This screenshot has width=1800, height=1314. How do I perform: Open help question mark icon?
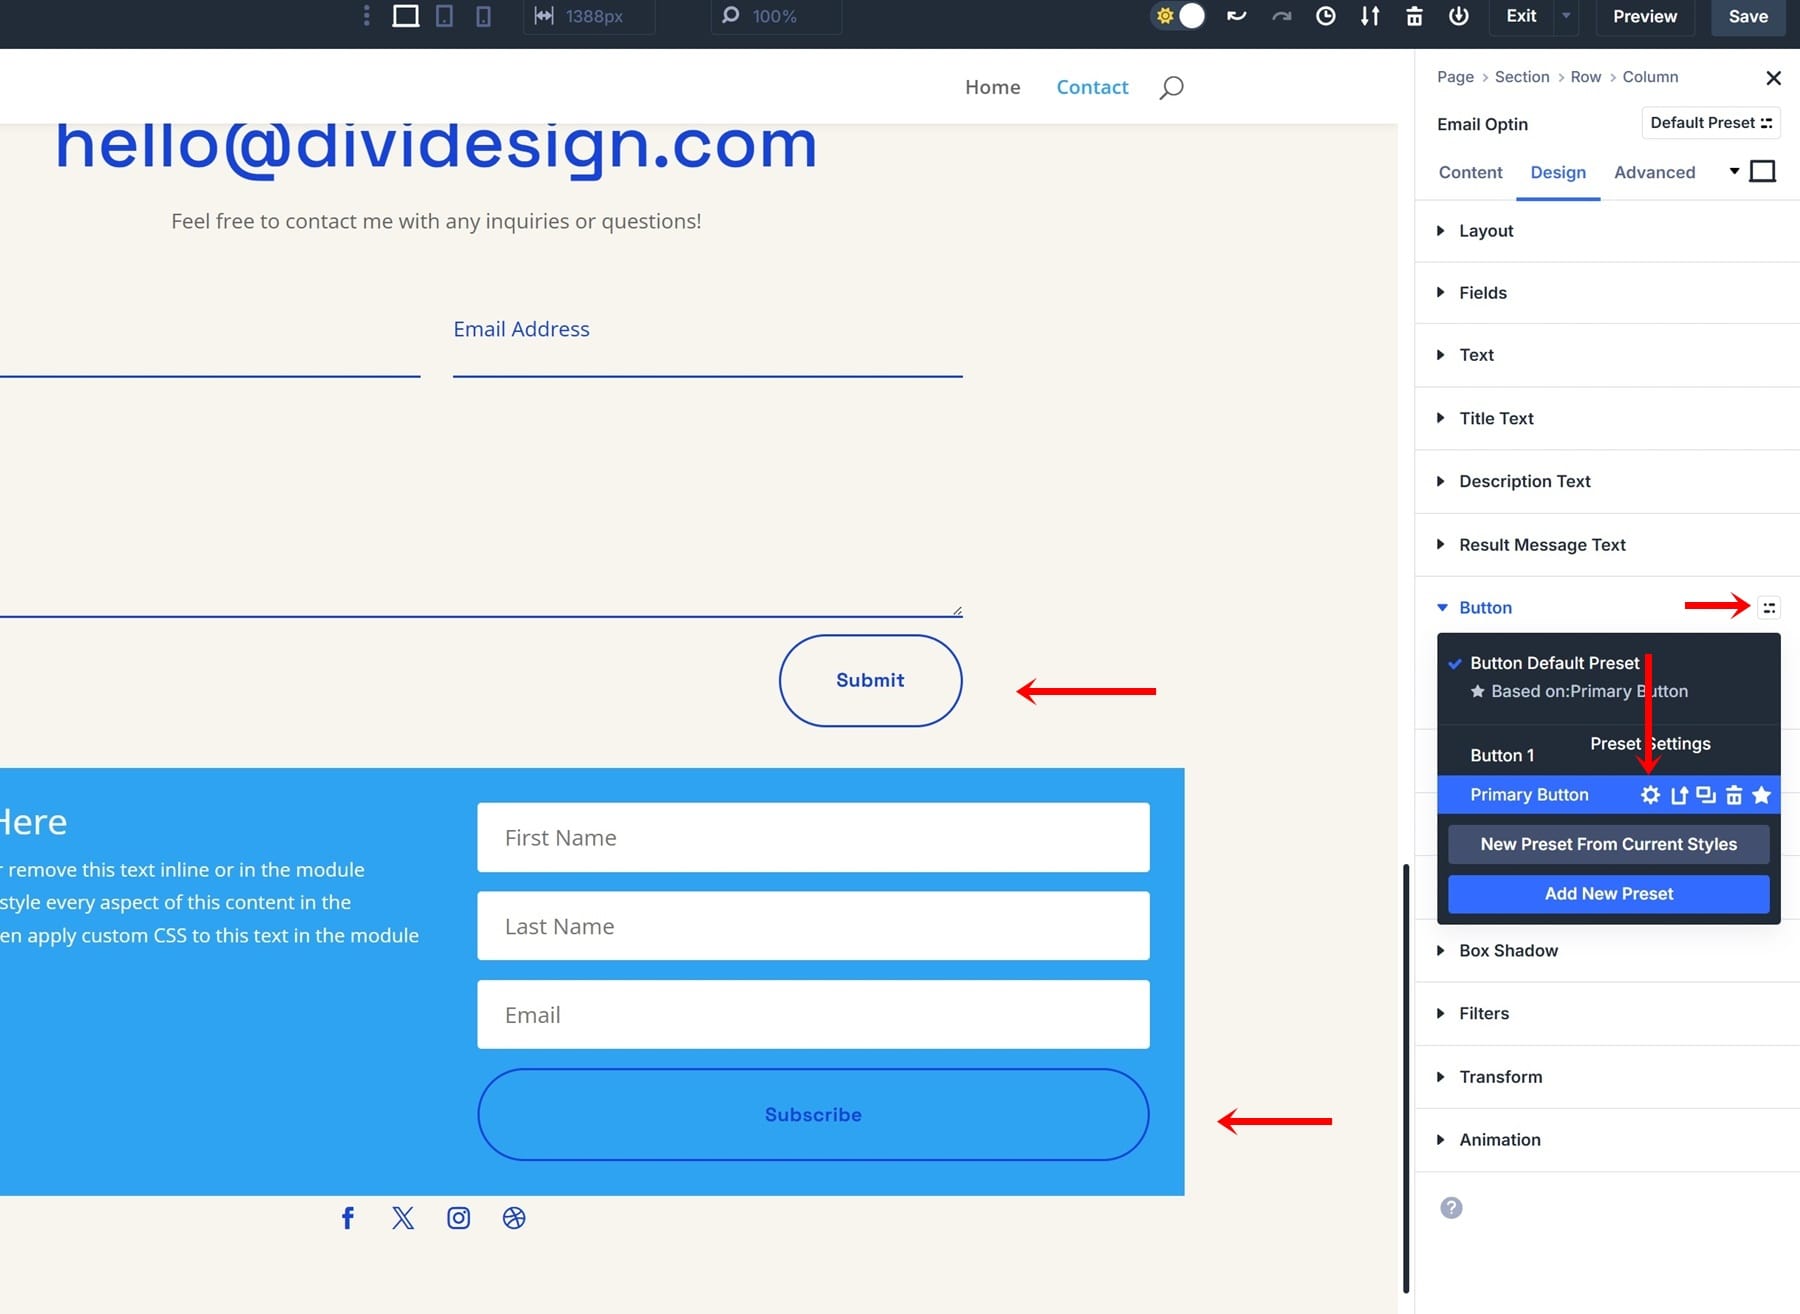tap(1451, 1208)
